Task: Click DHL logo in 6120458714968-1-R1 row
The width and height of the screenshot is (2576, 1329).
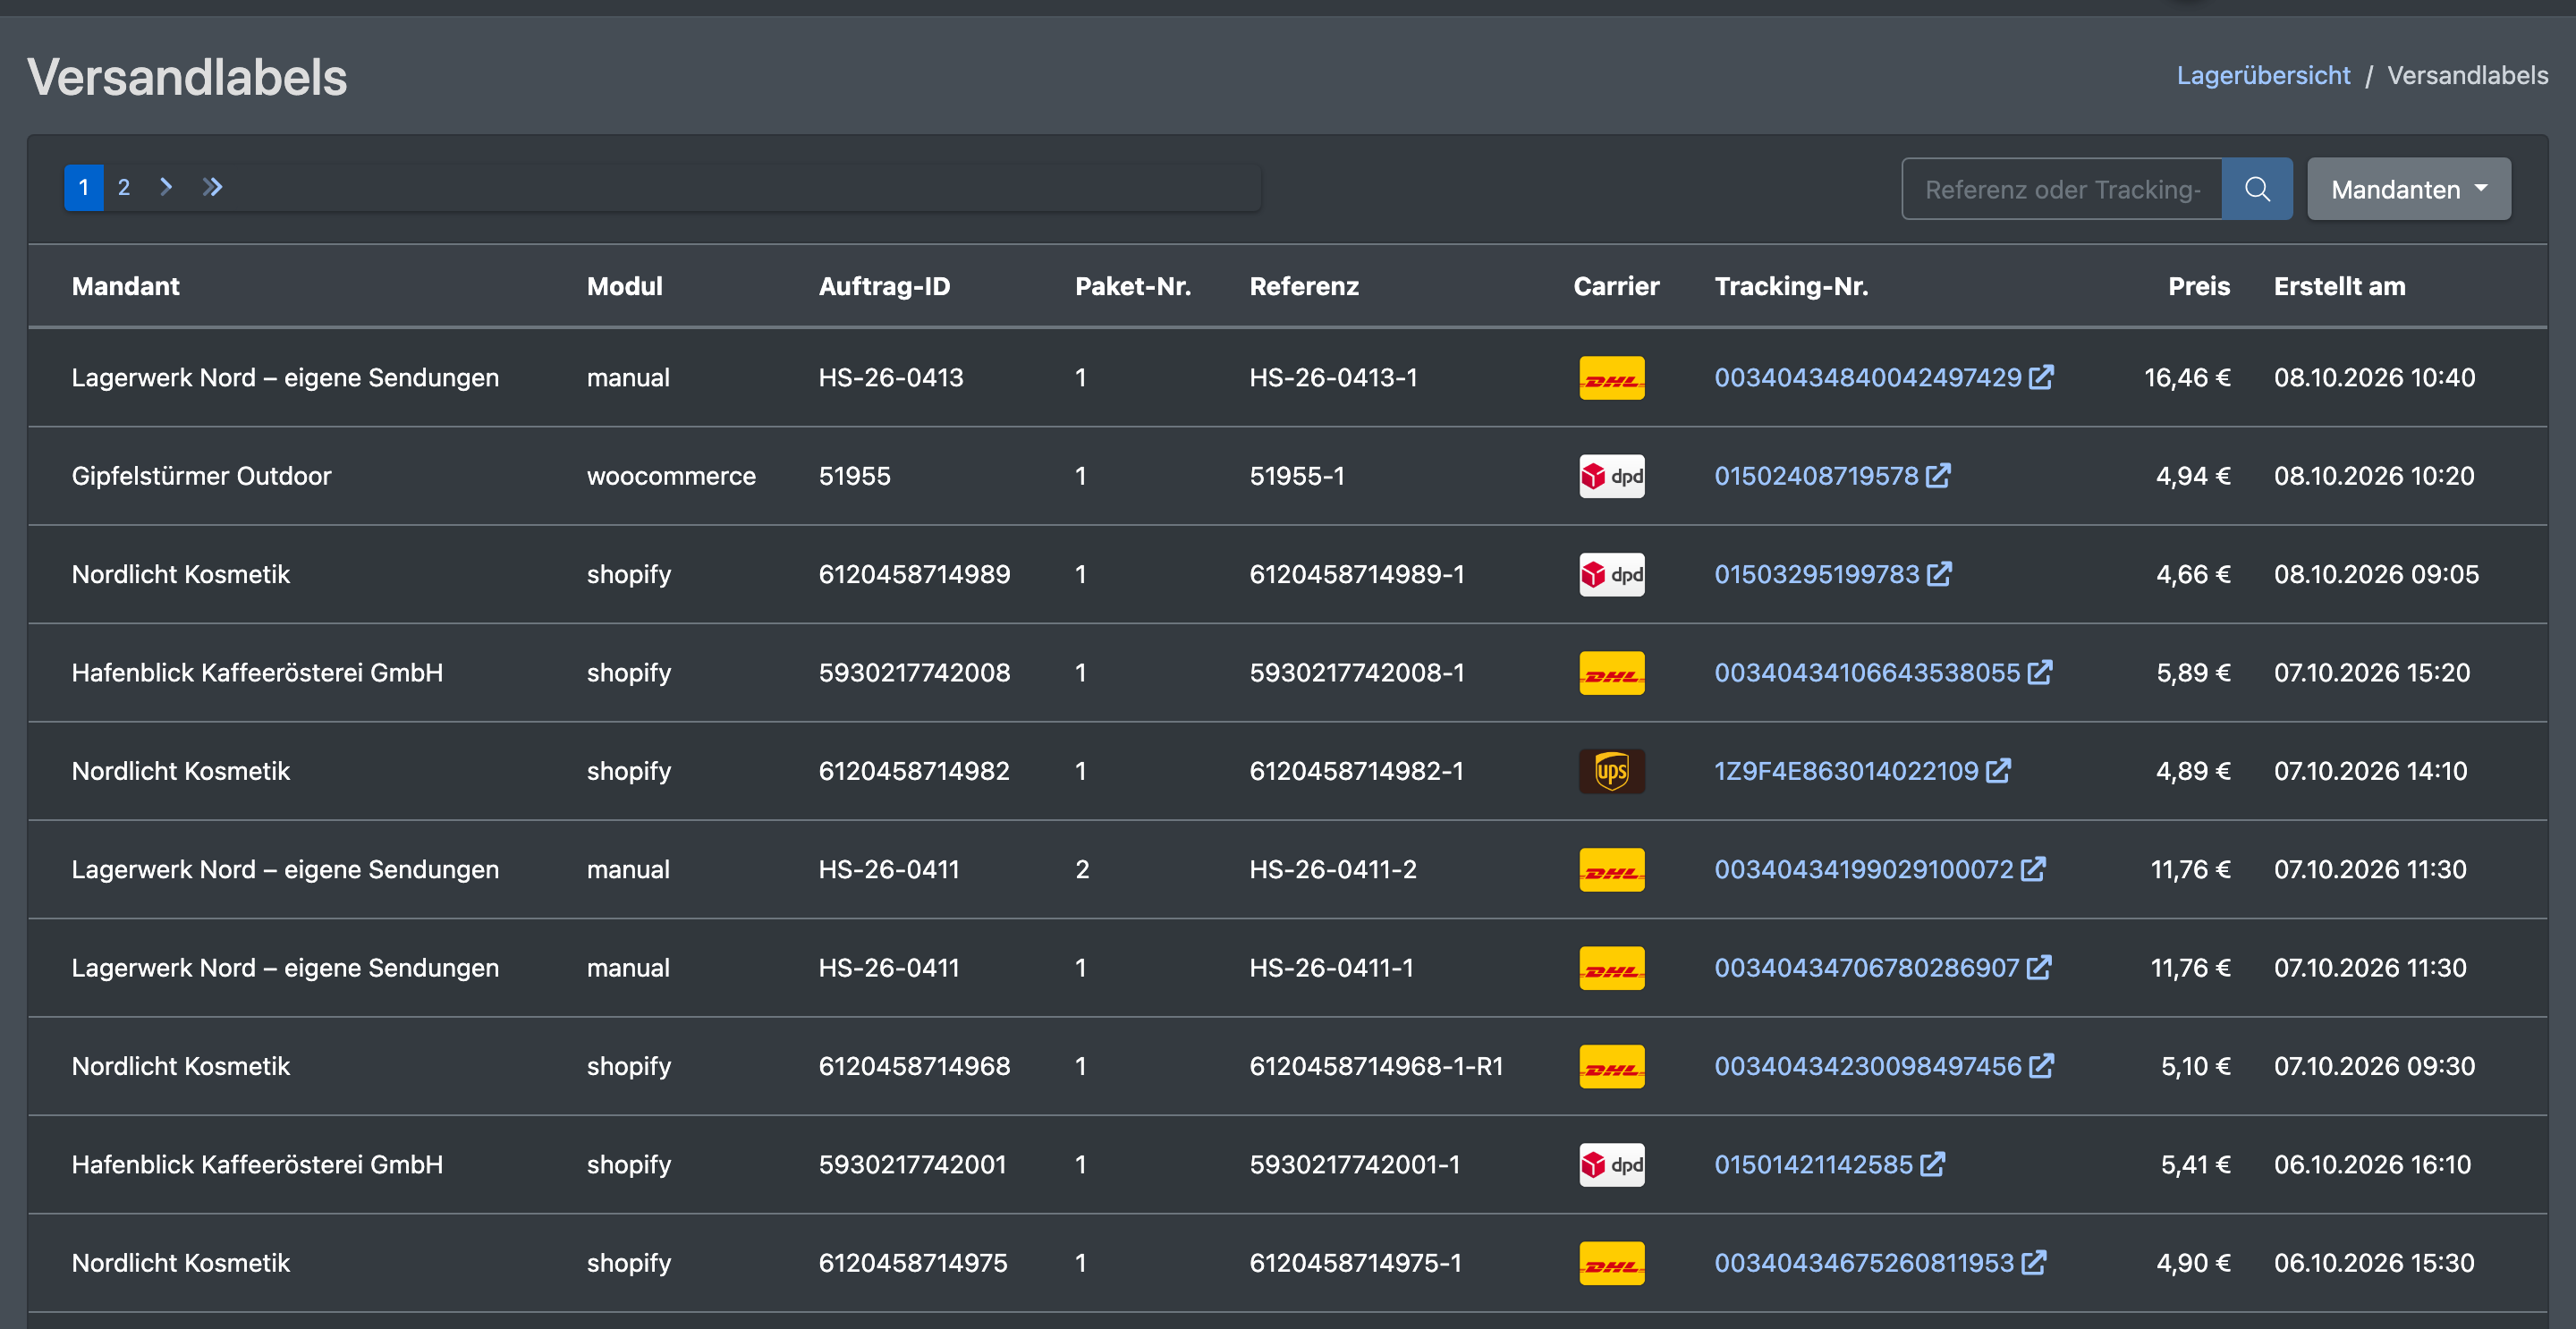Action: 1611,1067
